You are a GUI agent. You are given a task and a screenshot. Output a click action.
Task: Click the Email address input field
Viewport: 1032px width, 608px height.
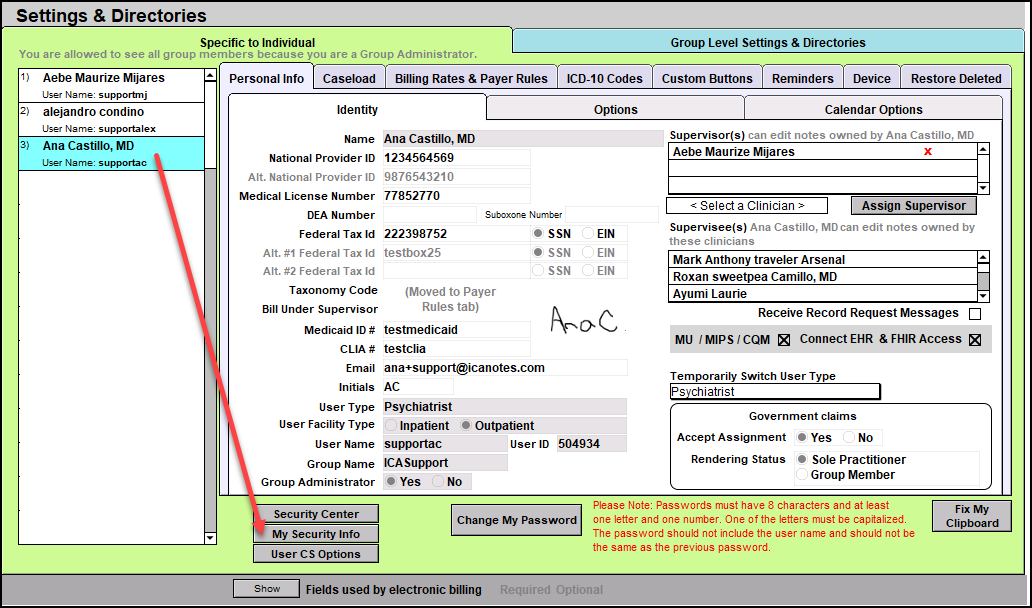(504, 368)
